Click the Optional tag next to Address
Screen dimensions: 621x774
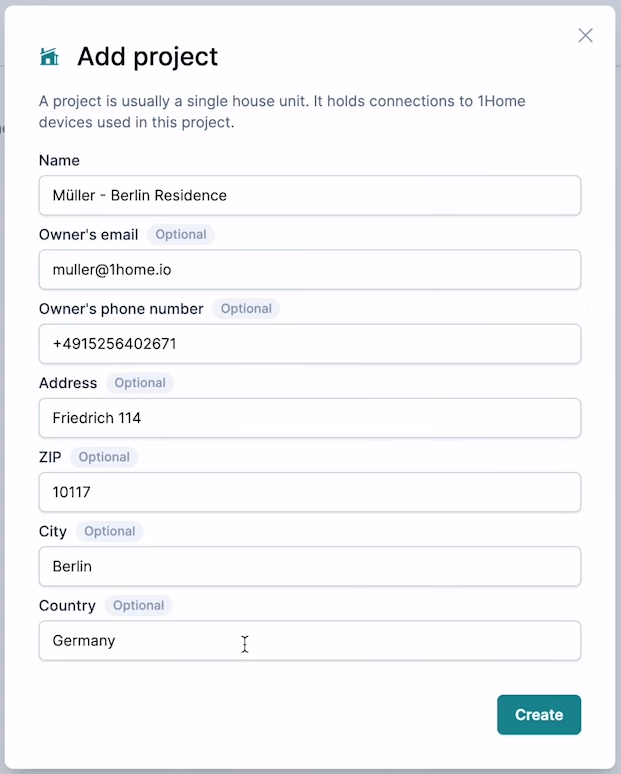(140, 383)
